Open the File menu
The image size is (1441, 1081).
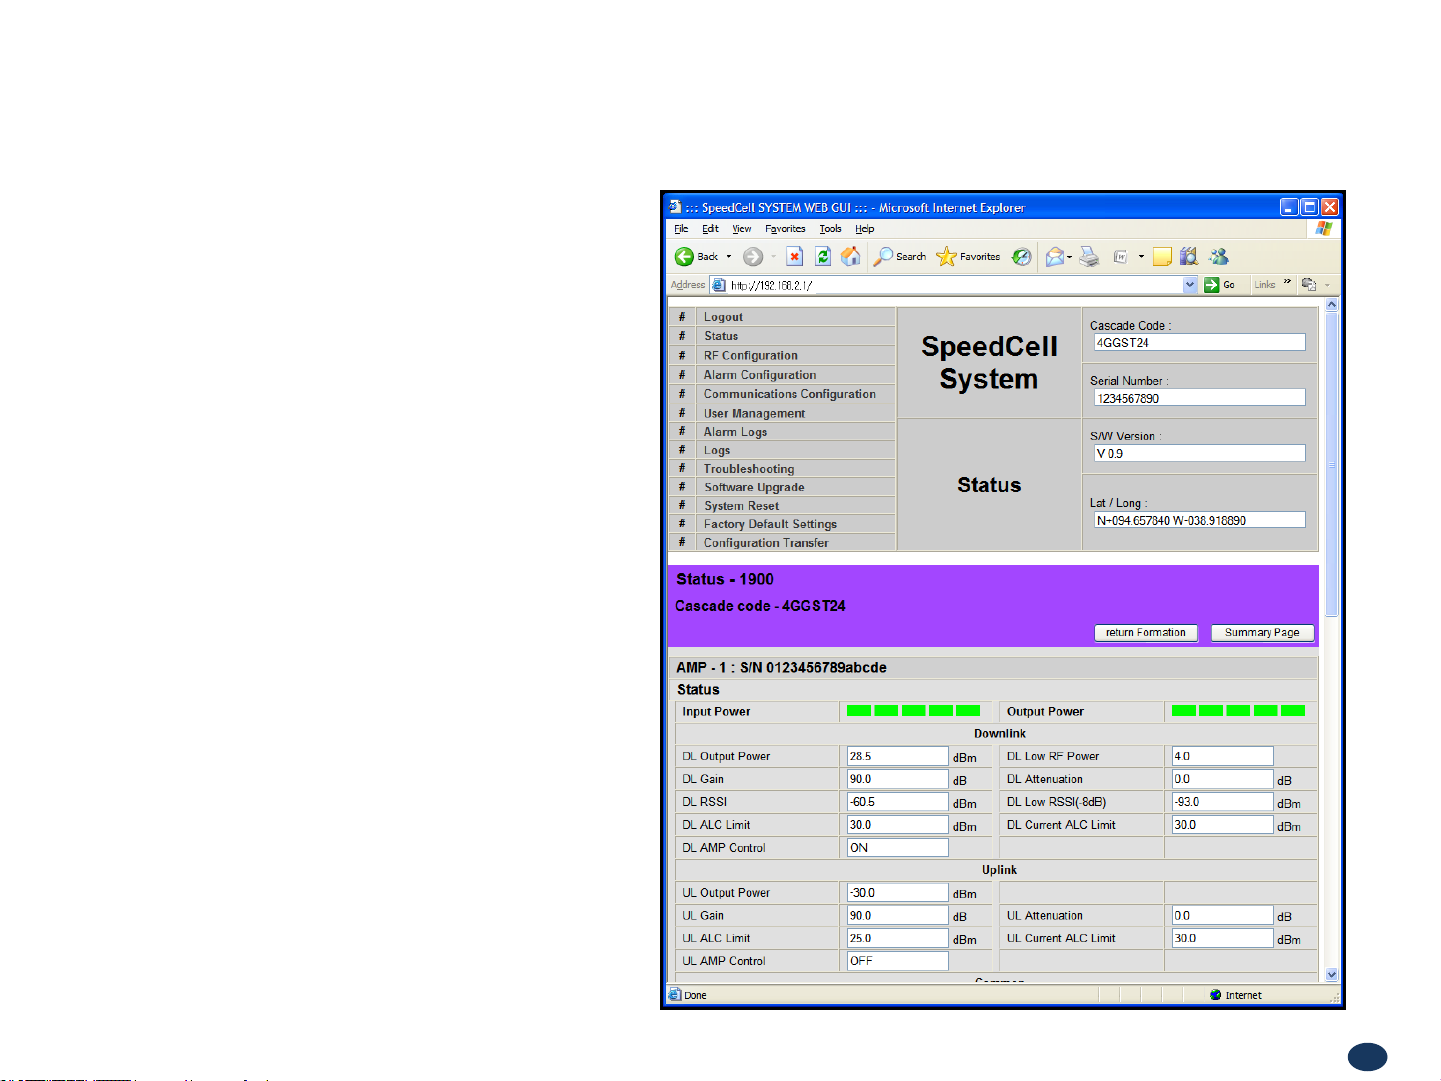pyautogui.click(x=681, y=229)
